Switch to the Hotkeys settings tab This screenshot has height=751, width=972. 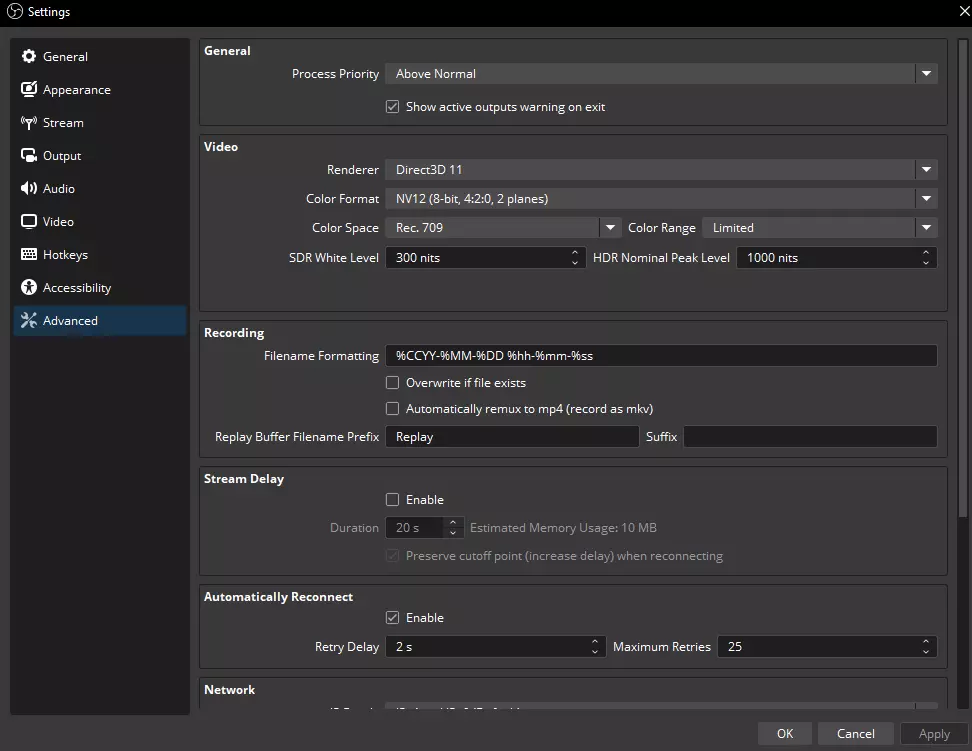point(65,255)
